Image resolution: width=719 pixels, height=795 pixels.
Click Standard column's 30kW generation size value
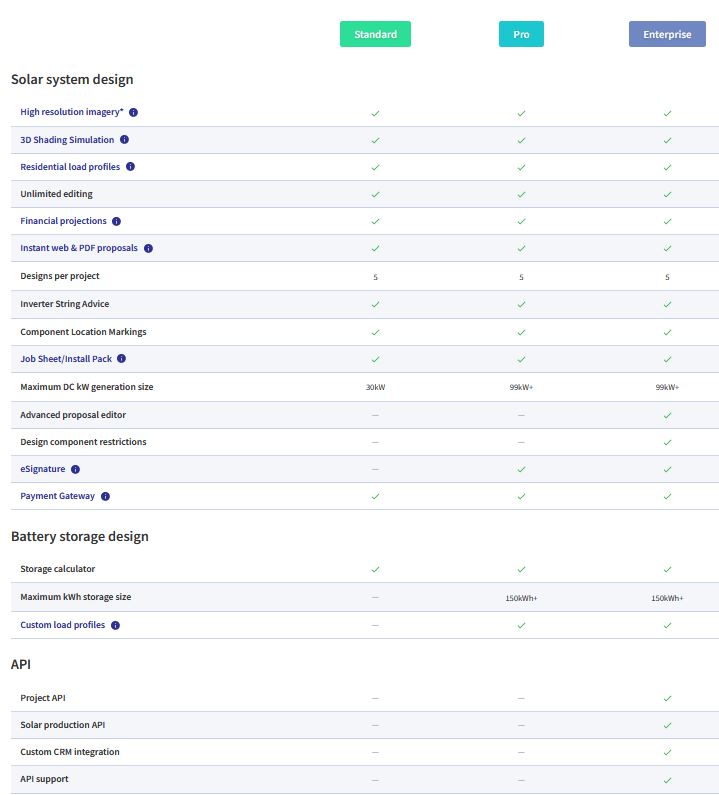pyautogui.click(x=375, y=387)
